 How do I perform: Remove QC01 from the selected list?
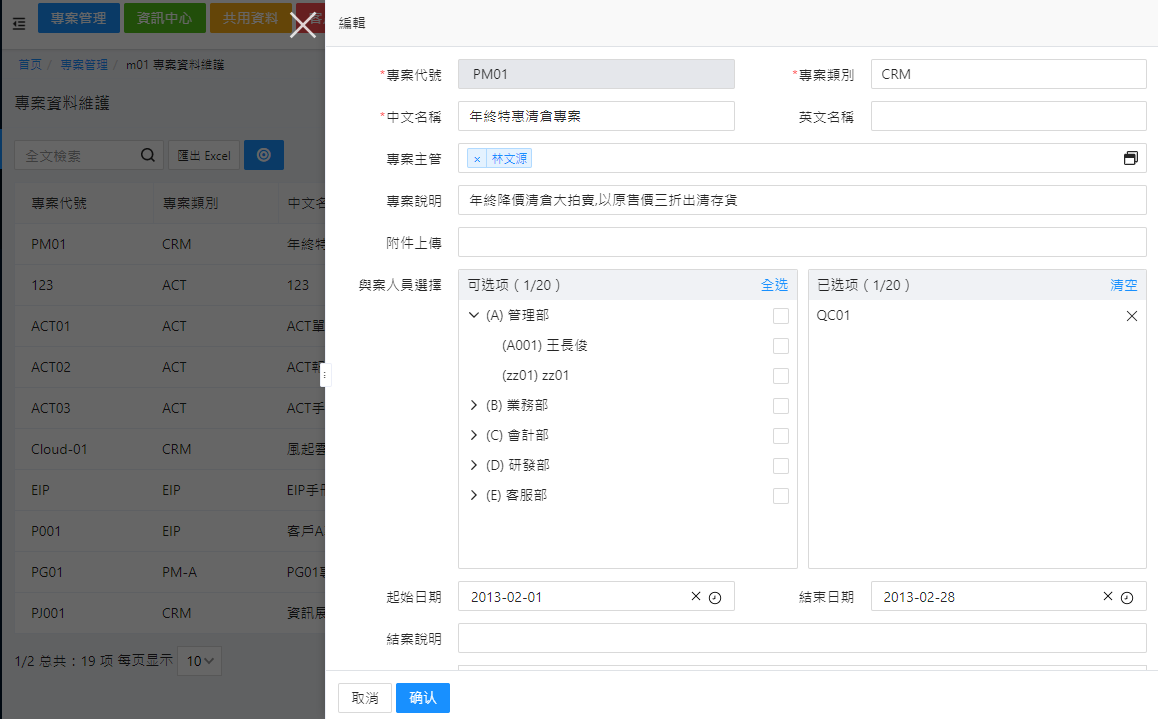pos(1132,316)
